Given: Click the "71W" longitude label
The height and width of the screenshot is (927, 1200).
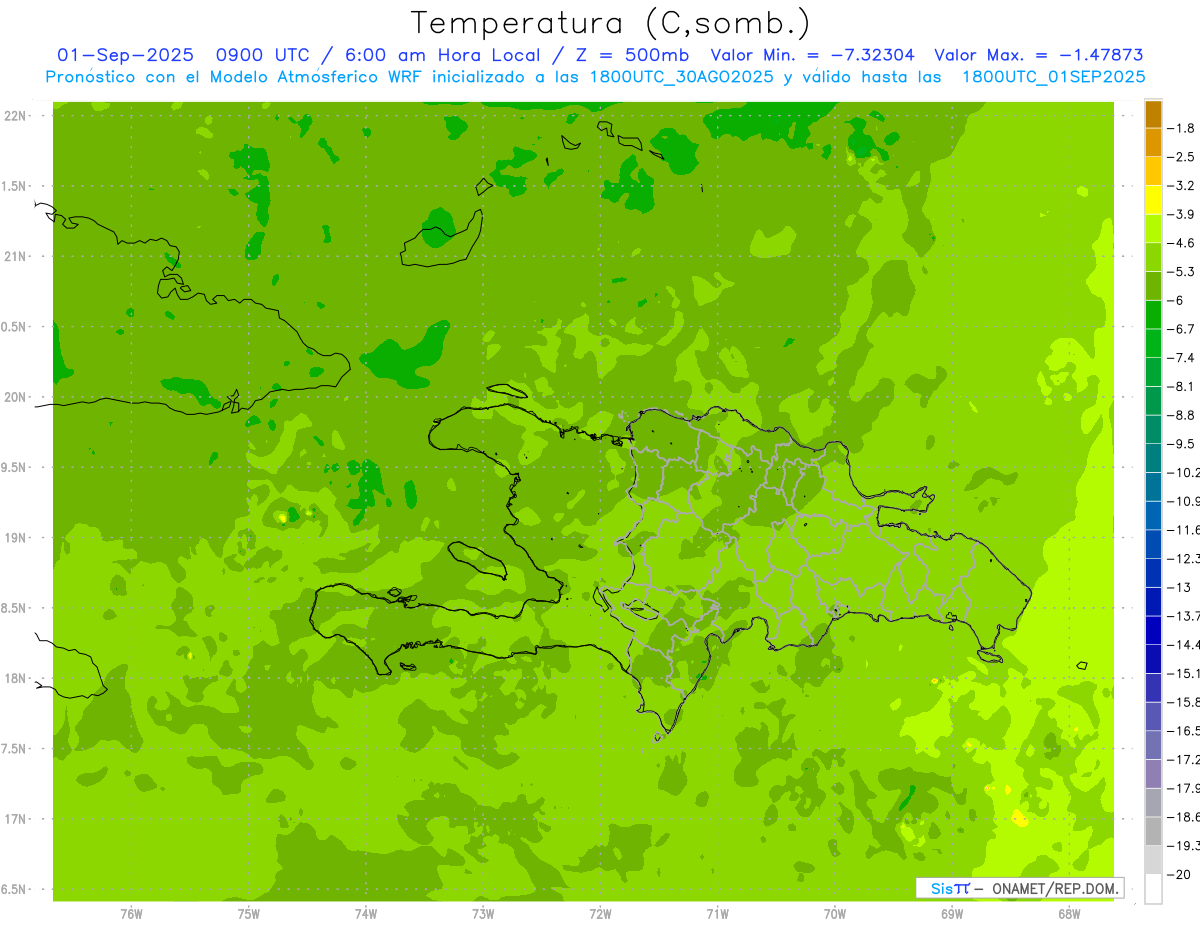Looking at the screenshot, I should [x=717, y=913].
